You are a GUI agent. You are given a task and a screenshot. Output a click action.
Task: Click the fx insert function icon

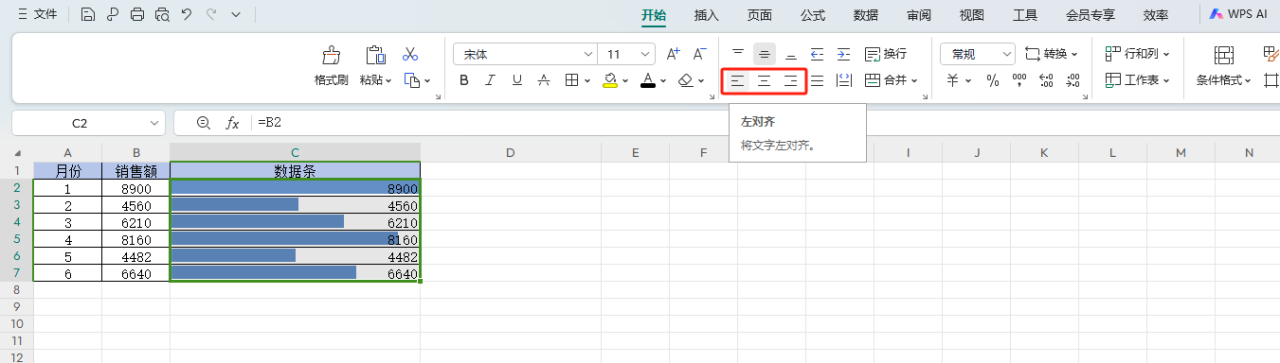pos(232,122)
